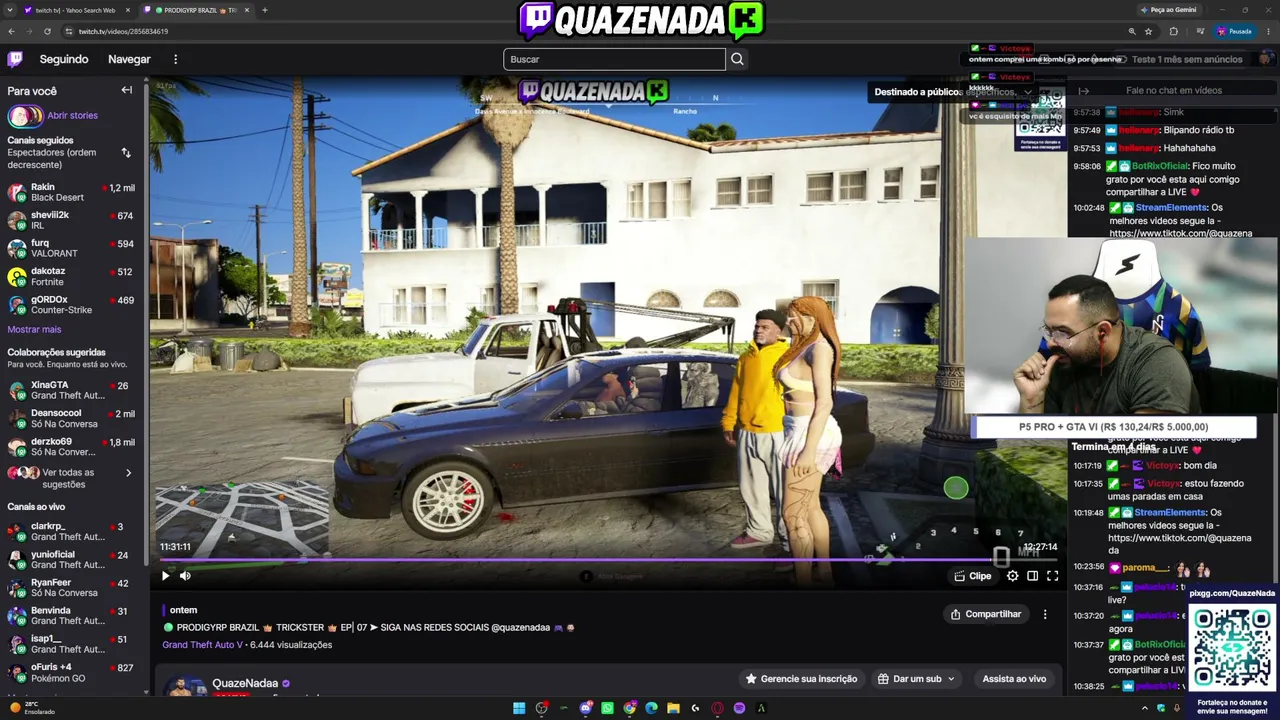Open Abrir stories
This screenshot has height=720, width=1280.
pos(72,115)
